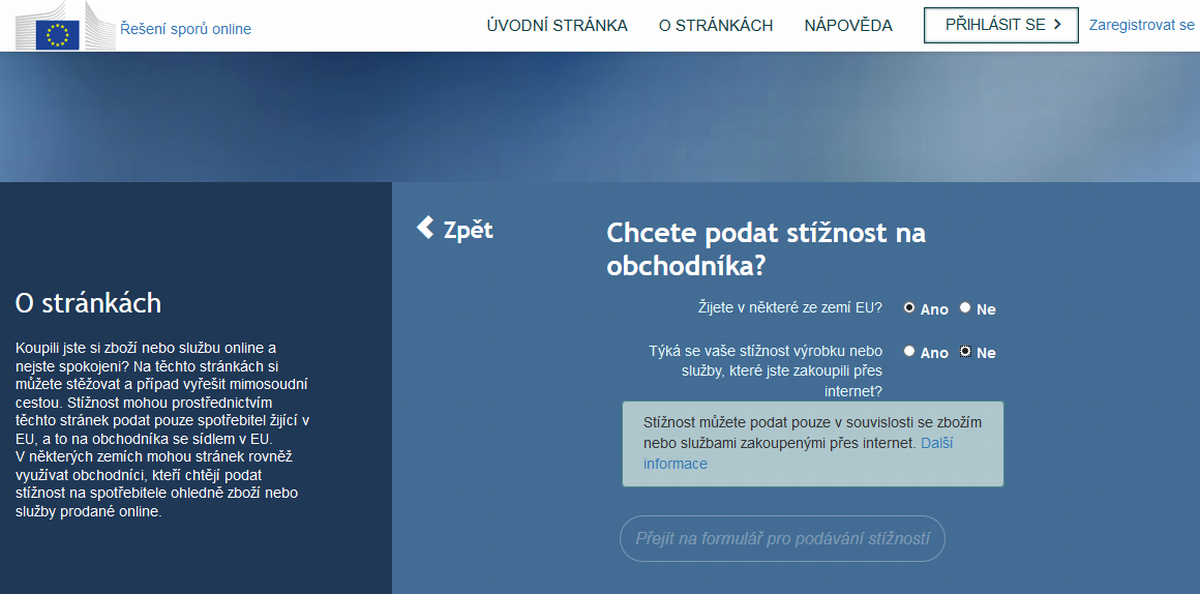The height and width of the screenshot is (594, 1200).
Task: Select Ne for the internet purchase question
Action: click(x=964, y=351)
